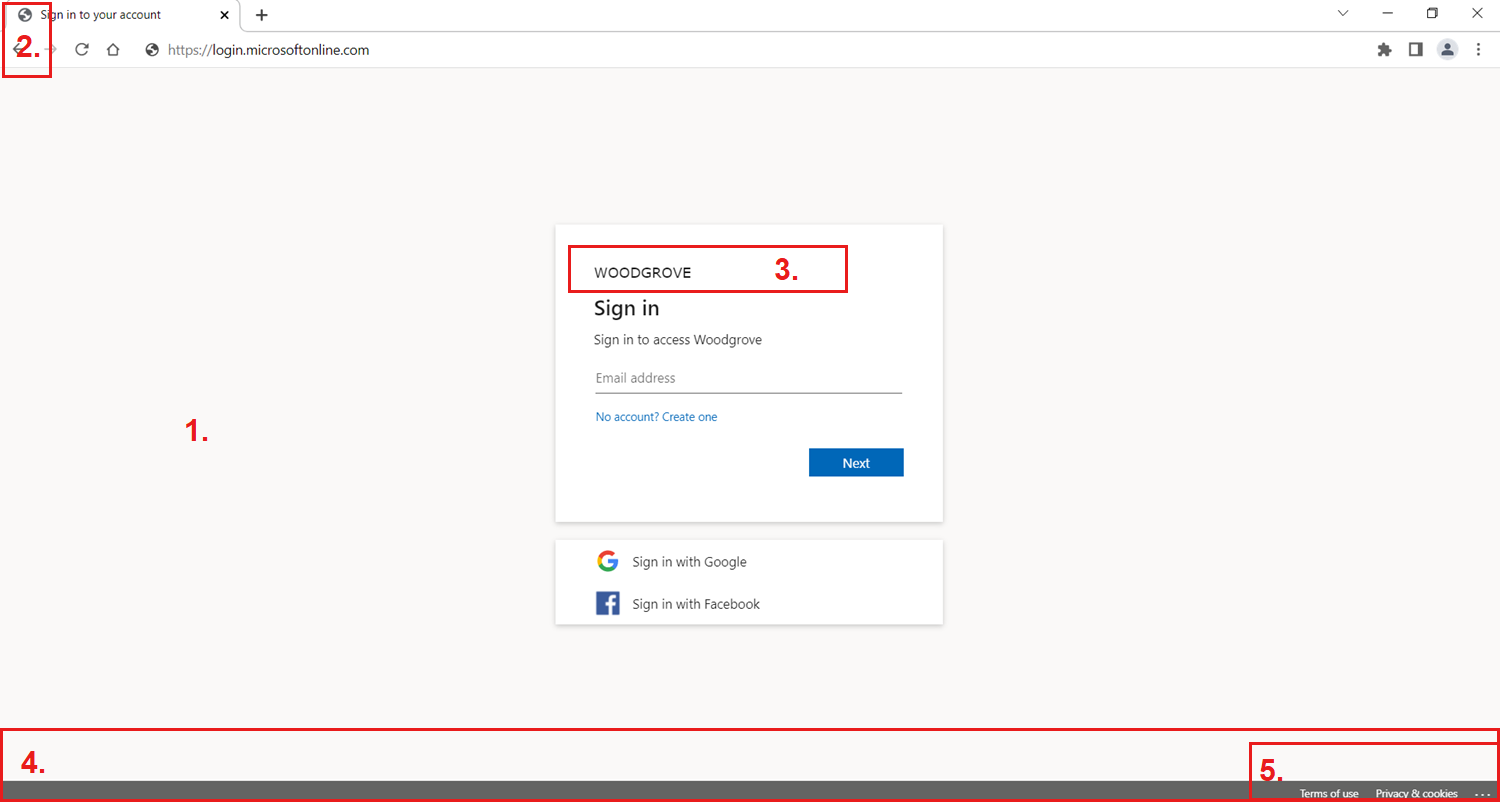The height and width of the screenshot is (802, 1500).
Task: Expand the tab search chevron
Action: (x=1343, y=14)
